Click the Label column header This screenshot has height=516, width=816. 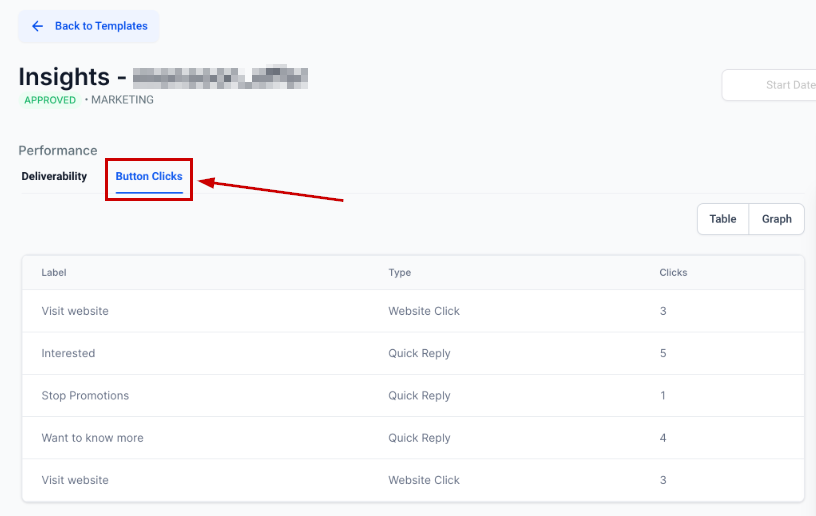point(53,272)
